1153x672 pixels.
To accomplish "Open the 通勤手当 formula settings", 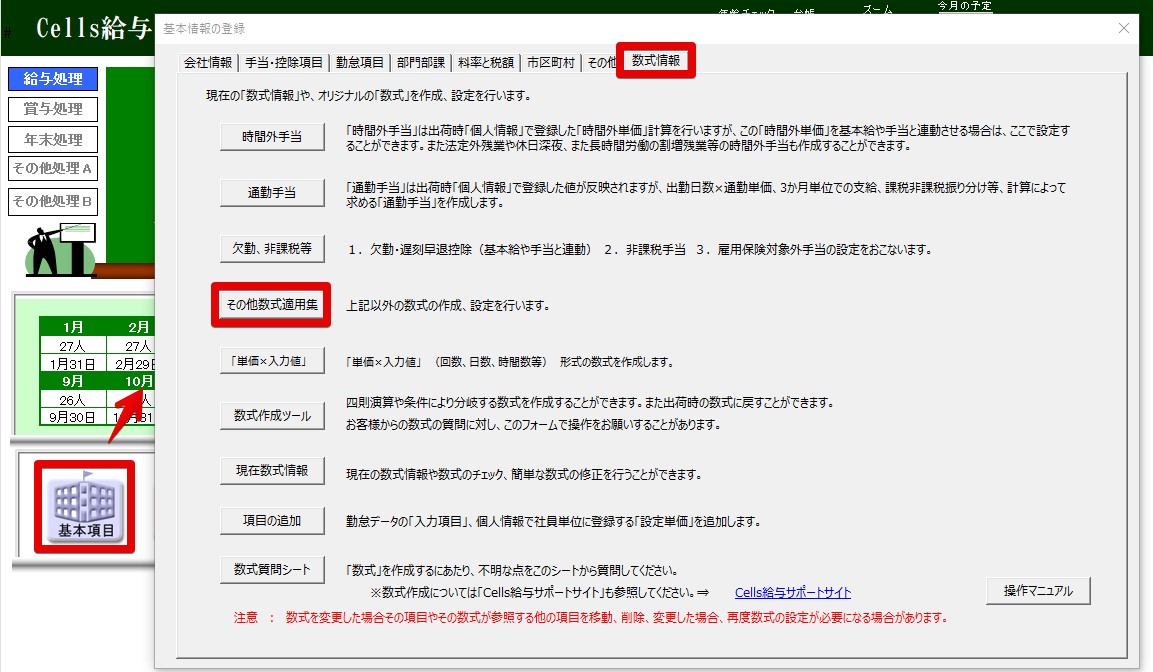I will coord(272,193).
